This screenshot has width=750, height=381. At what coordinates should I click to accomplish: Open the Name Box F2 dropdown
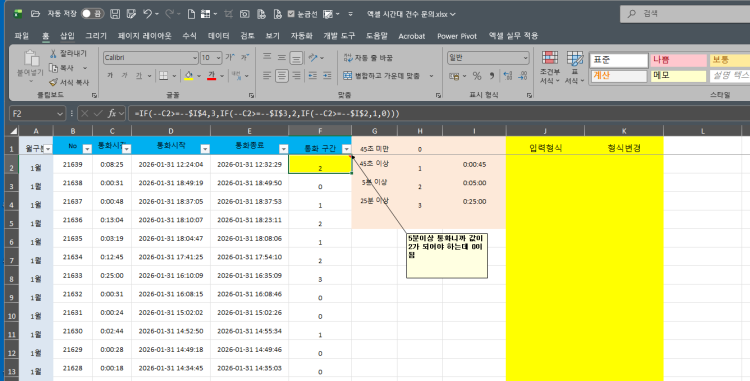coord(60,114)
